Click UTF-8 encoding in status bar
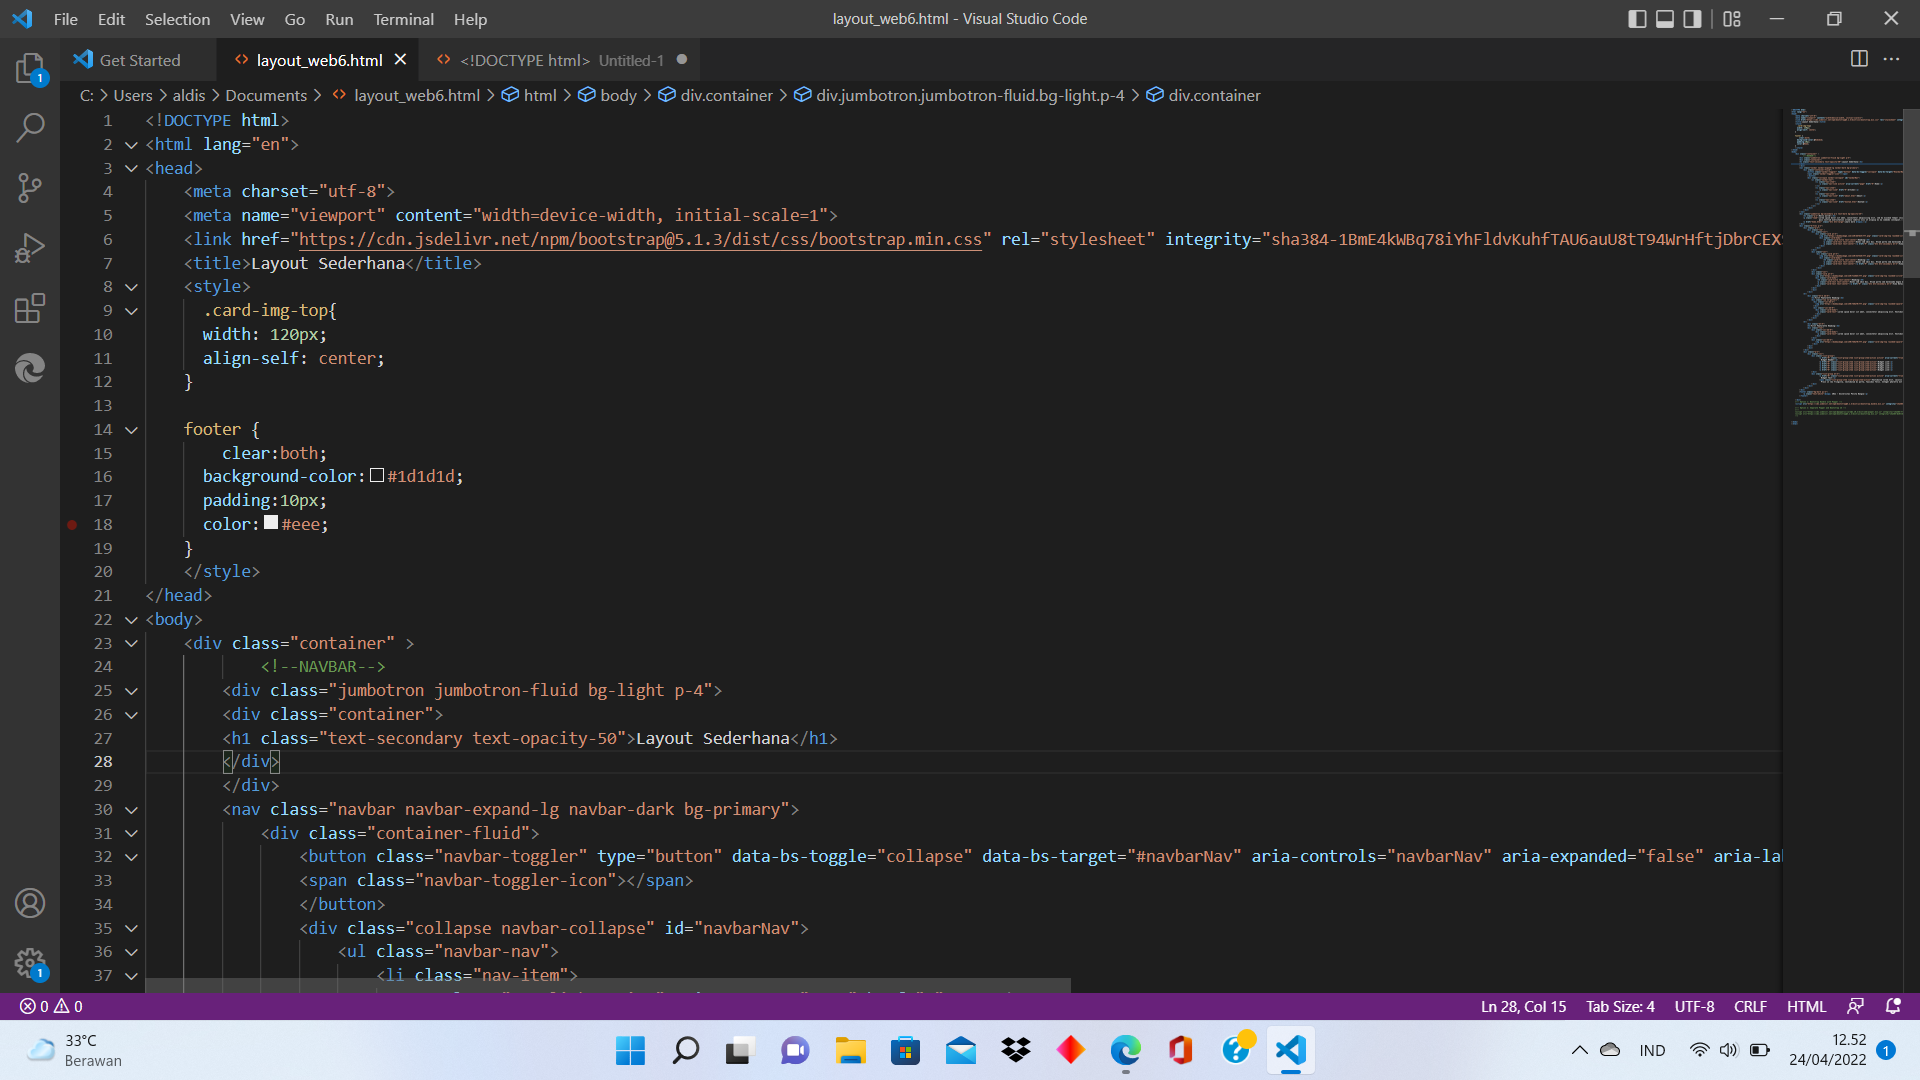 1693,1007
